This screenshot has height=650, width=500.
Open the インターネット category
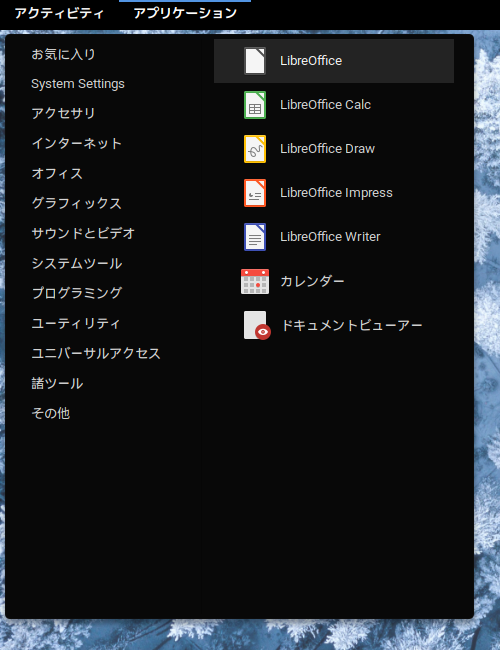click(77, 143)
